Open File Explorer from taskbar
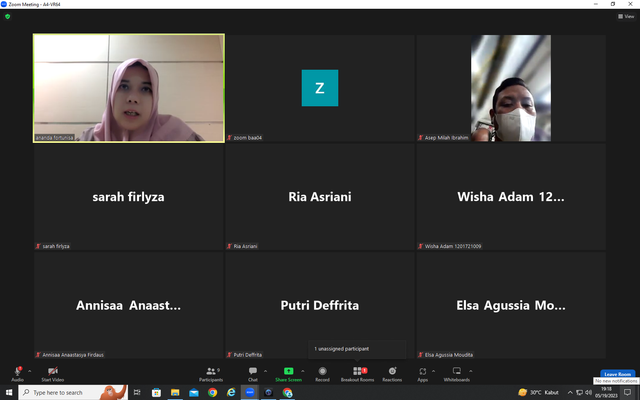The height and width of the screenshot is (400, 640). pos(175,392)
